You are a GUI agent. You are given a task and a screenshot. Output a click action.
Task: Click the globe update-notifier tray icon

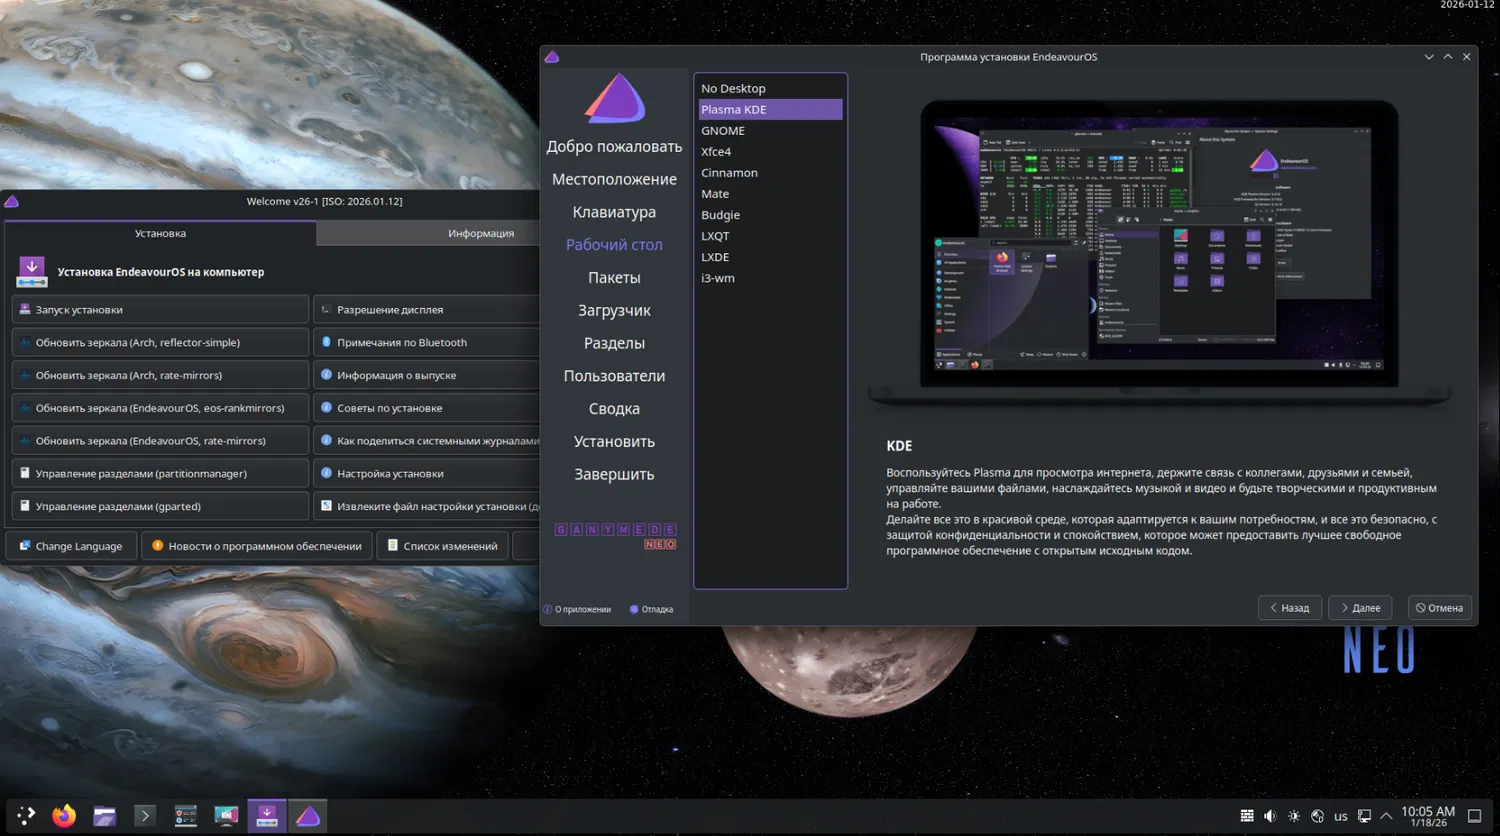1317,816
